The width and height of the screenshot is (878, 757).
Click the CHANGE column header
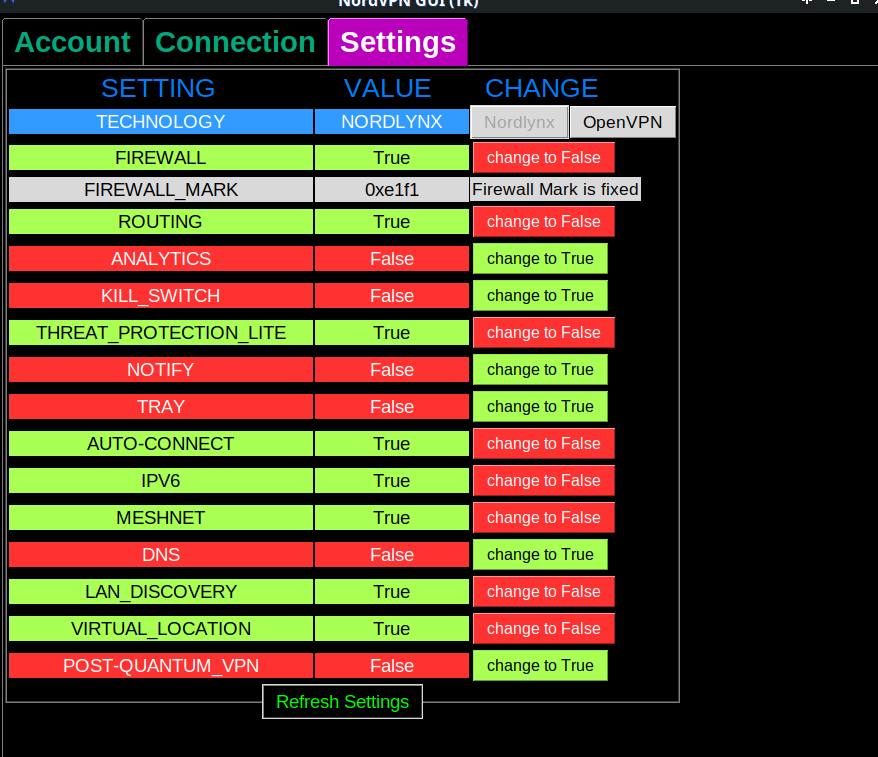tap(541, 88)
